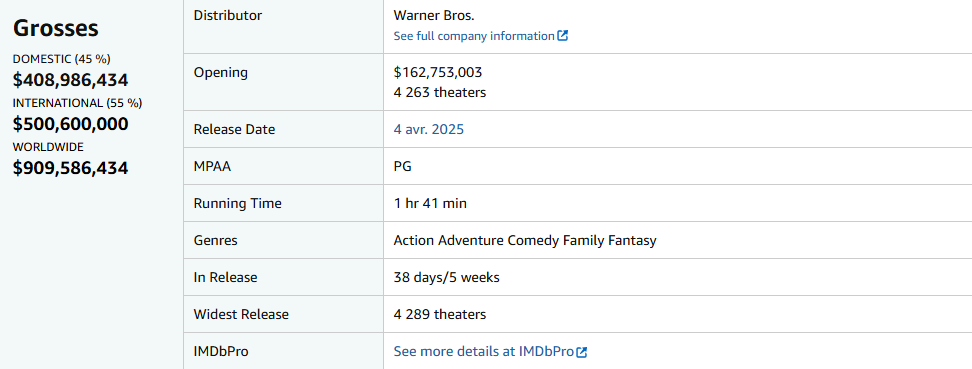Follow See more details at IMDbPro
The height and width of the screenshot is (369, 972).
490,352
